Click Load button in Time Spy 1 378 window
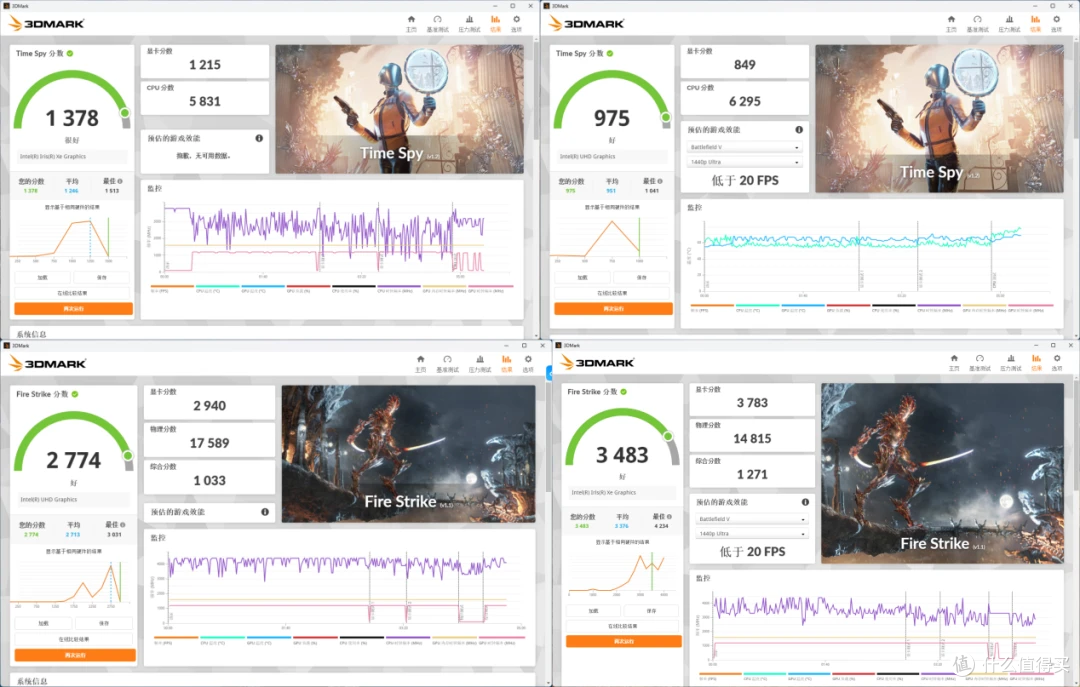 [43, 278]
